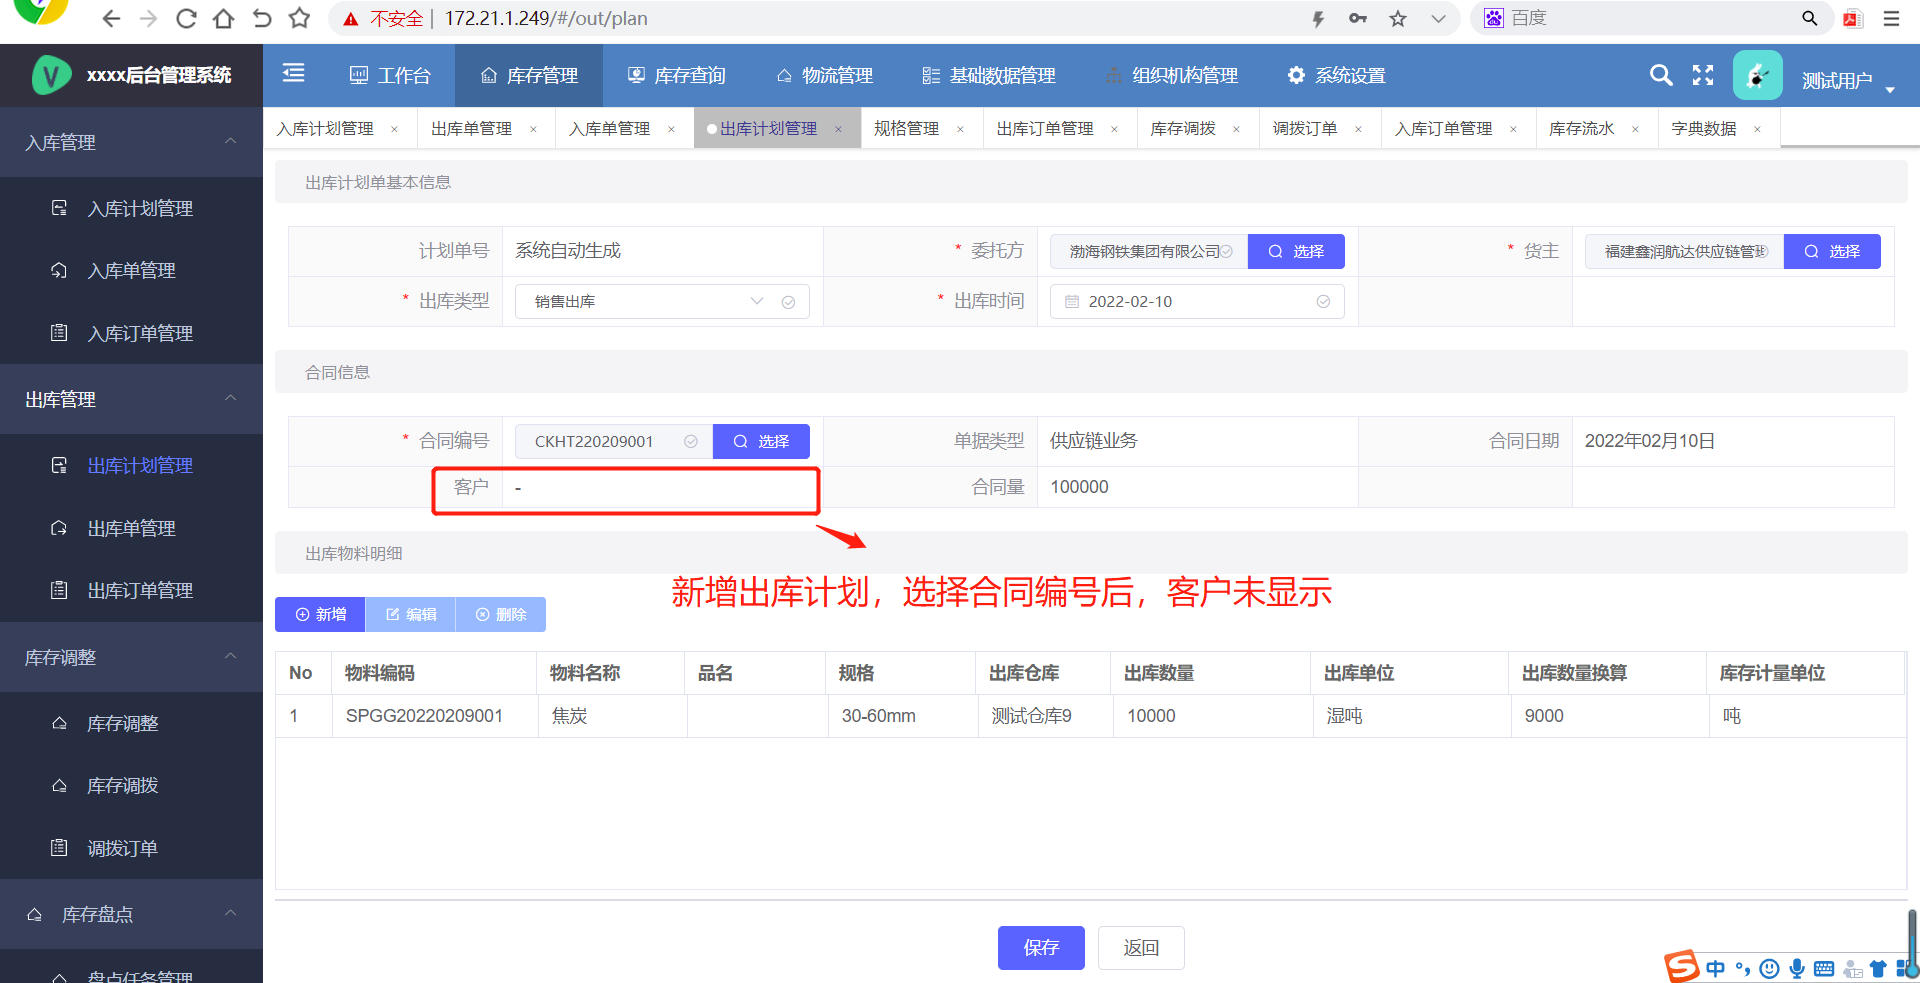Click the 合同编号 input field
The height and width of the screenshot is (983, 1920).
[x=614, y=441]
